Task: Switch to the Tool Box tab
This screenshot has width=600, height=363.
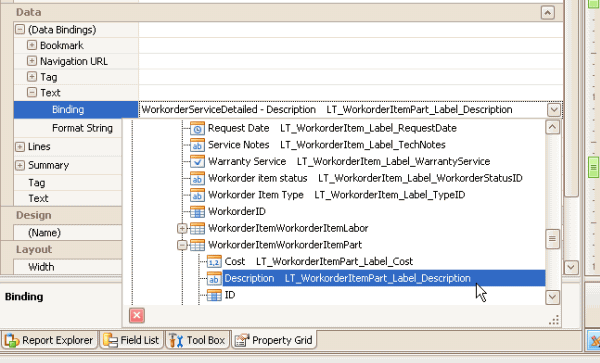Action: [x=198, y=340]
